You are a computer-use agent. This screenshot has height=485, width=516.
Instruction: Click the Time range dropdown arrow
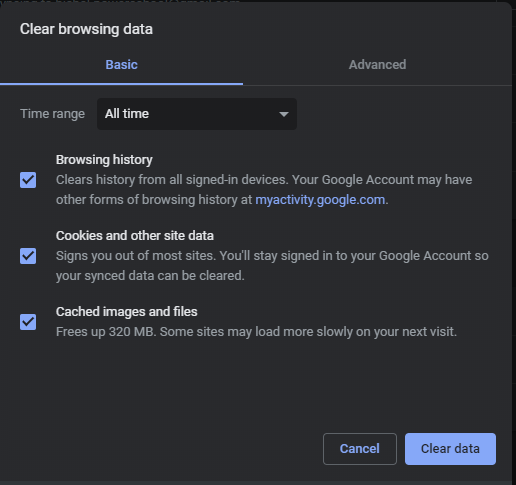coord(284,114)
